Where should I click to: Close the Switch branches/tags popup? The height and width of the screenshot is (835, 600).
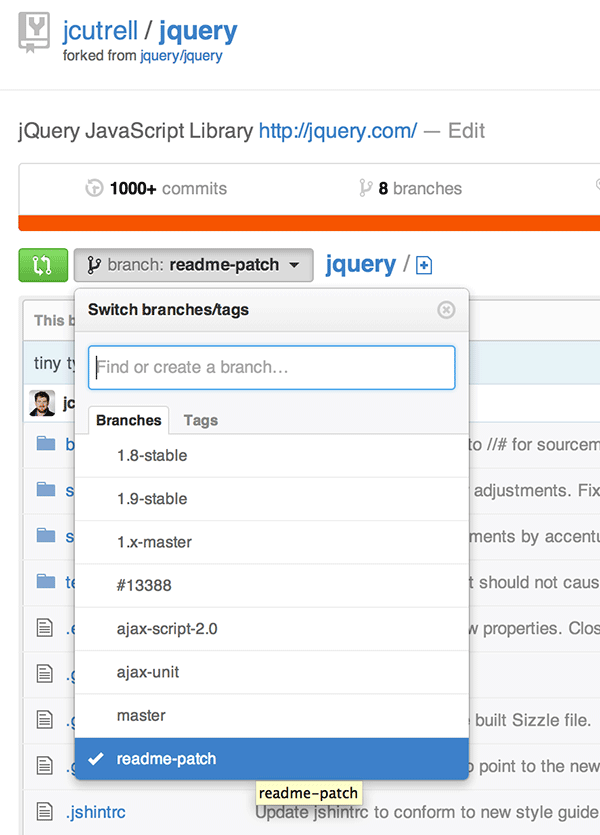click(446, 309)
